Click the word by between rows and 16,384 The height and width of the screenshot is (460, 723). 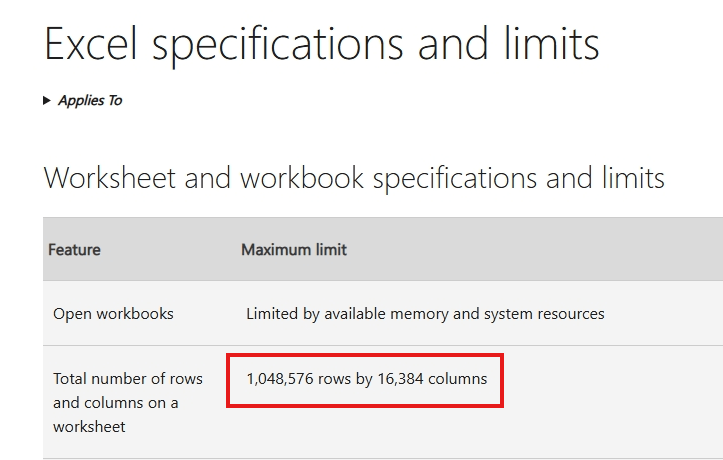[x=364, y=379]
